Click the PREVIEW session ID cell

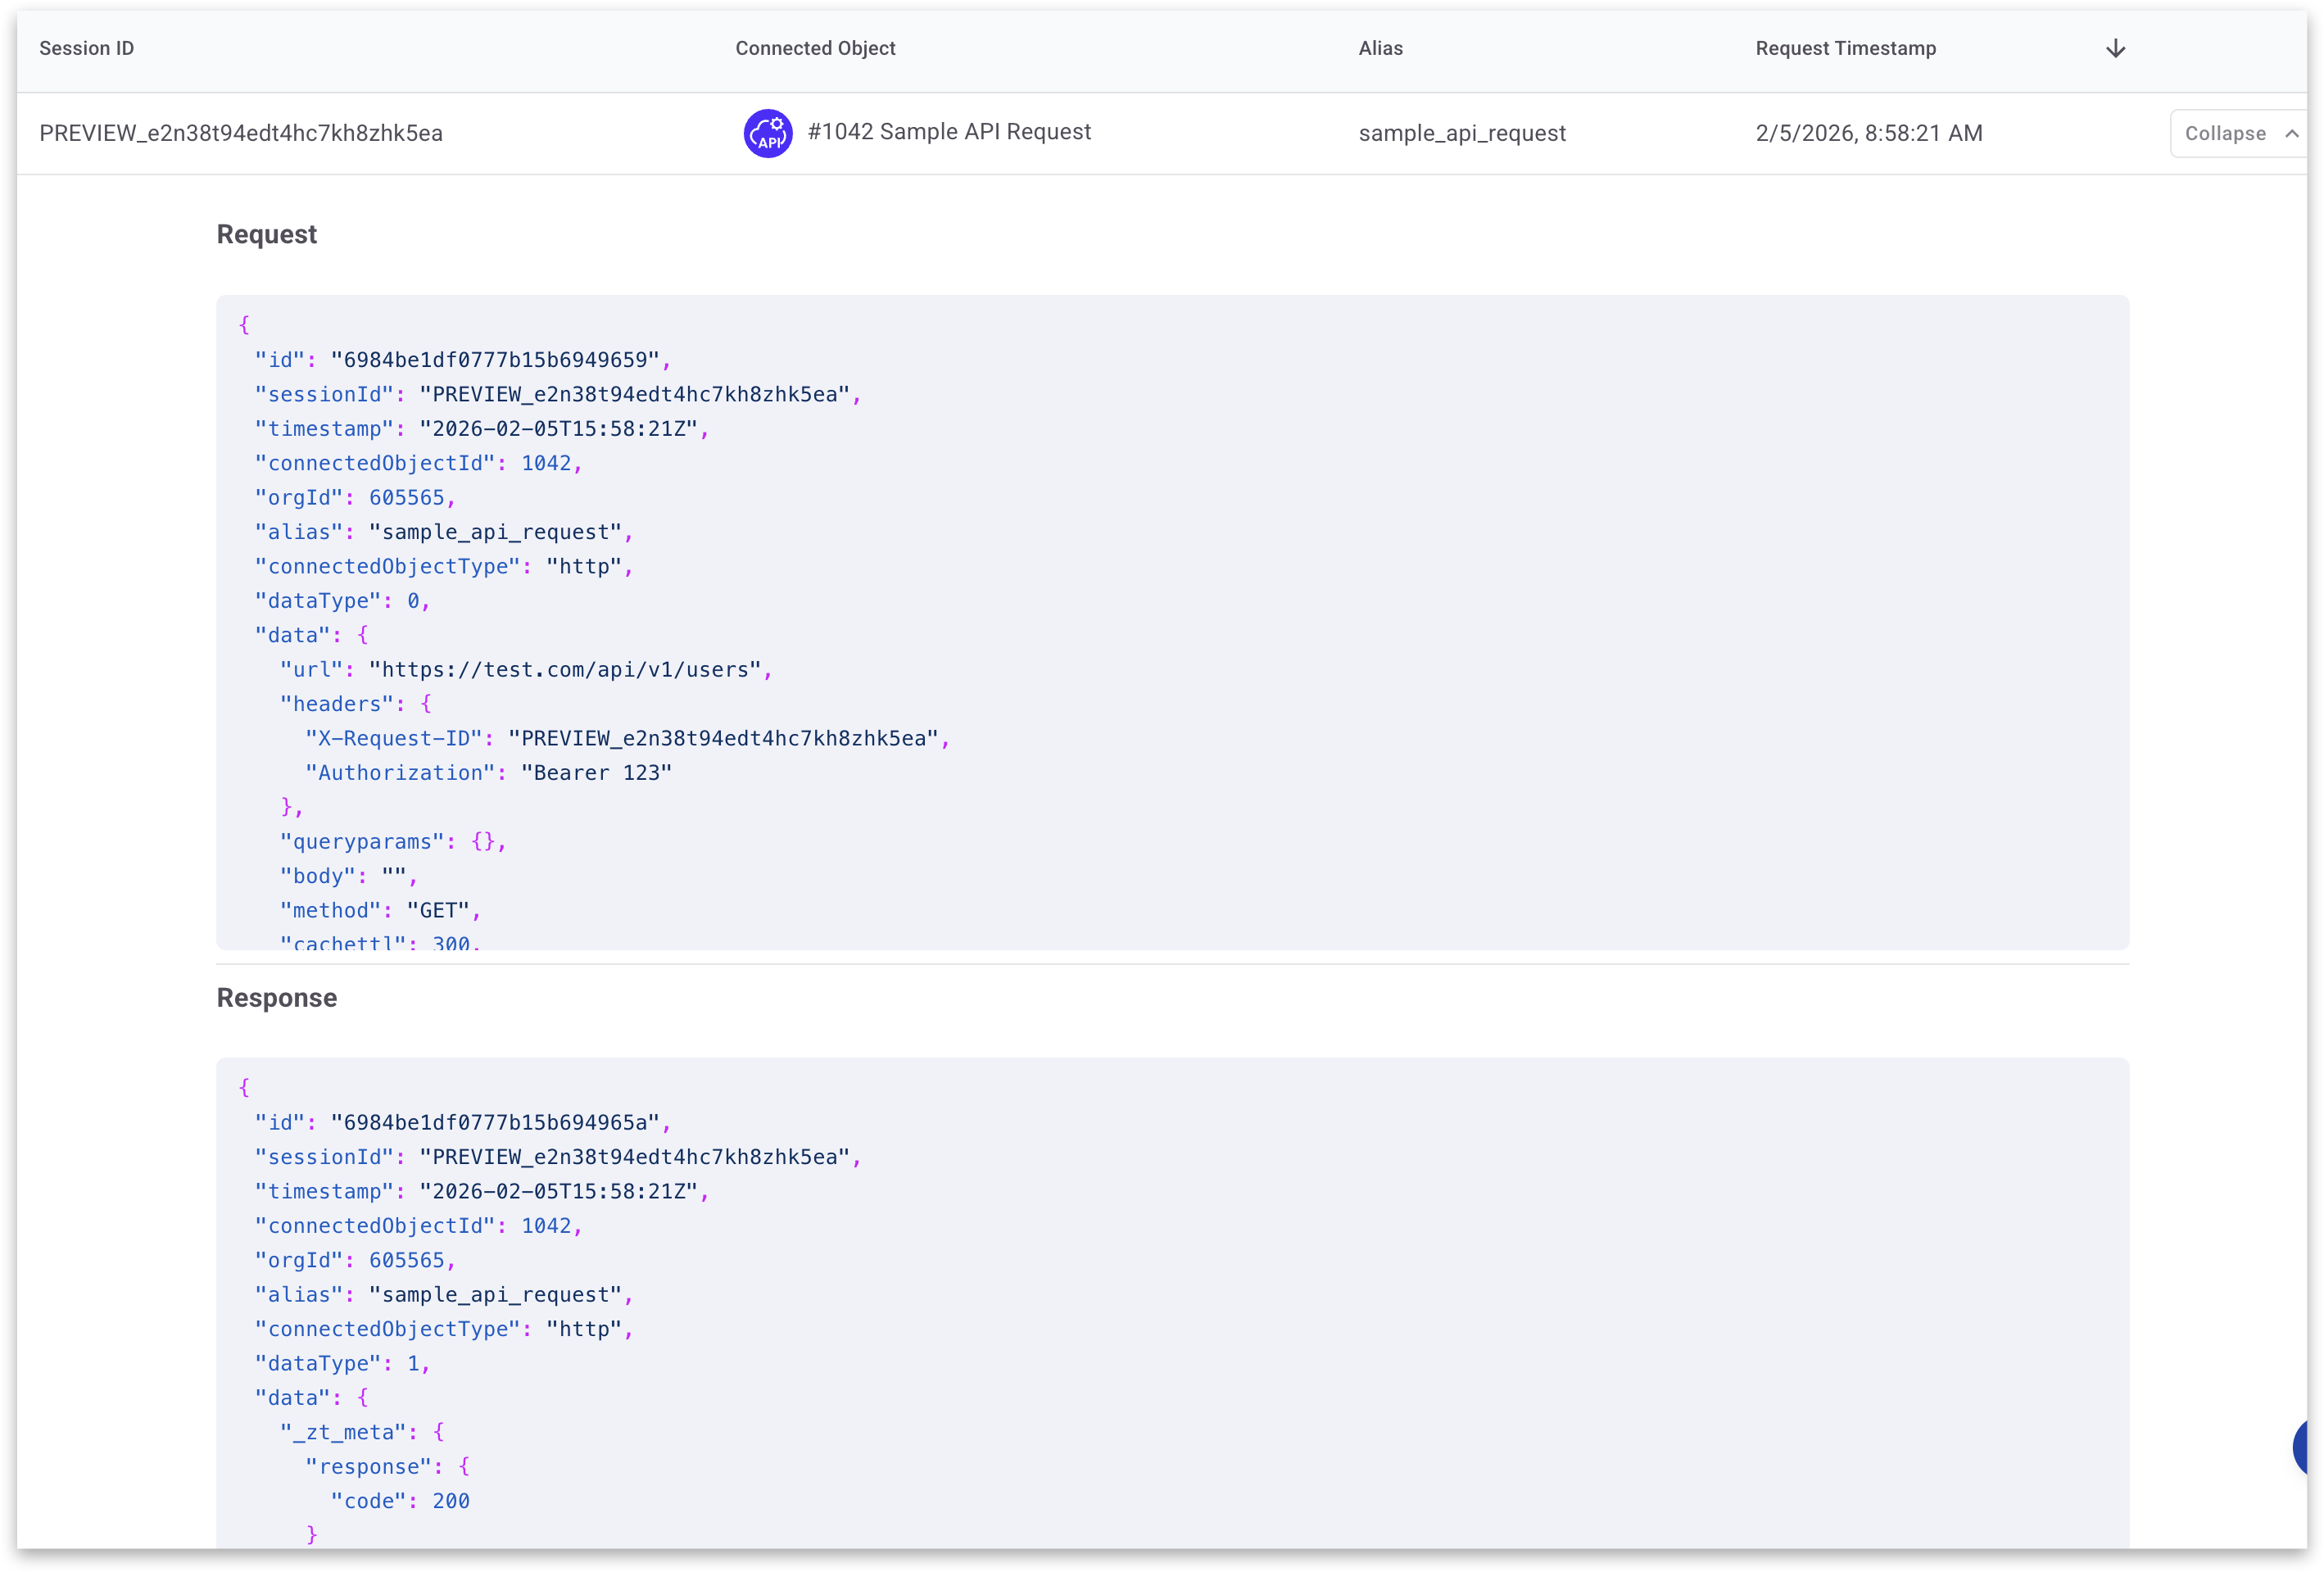pyautogui.click(x=241, y=133)
